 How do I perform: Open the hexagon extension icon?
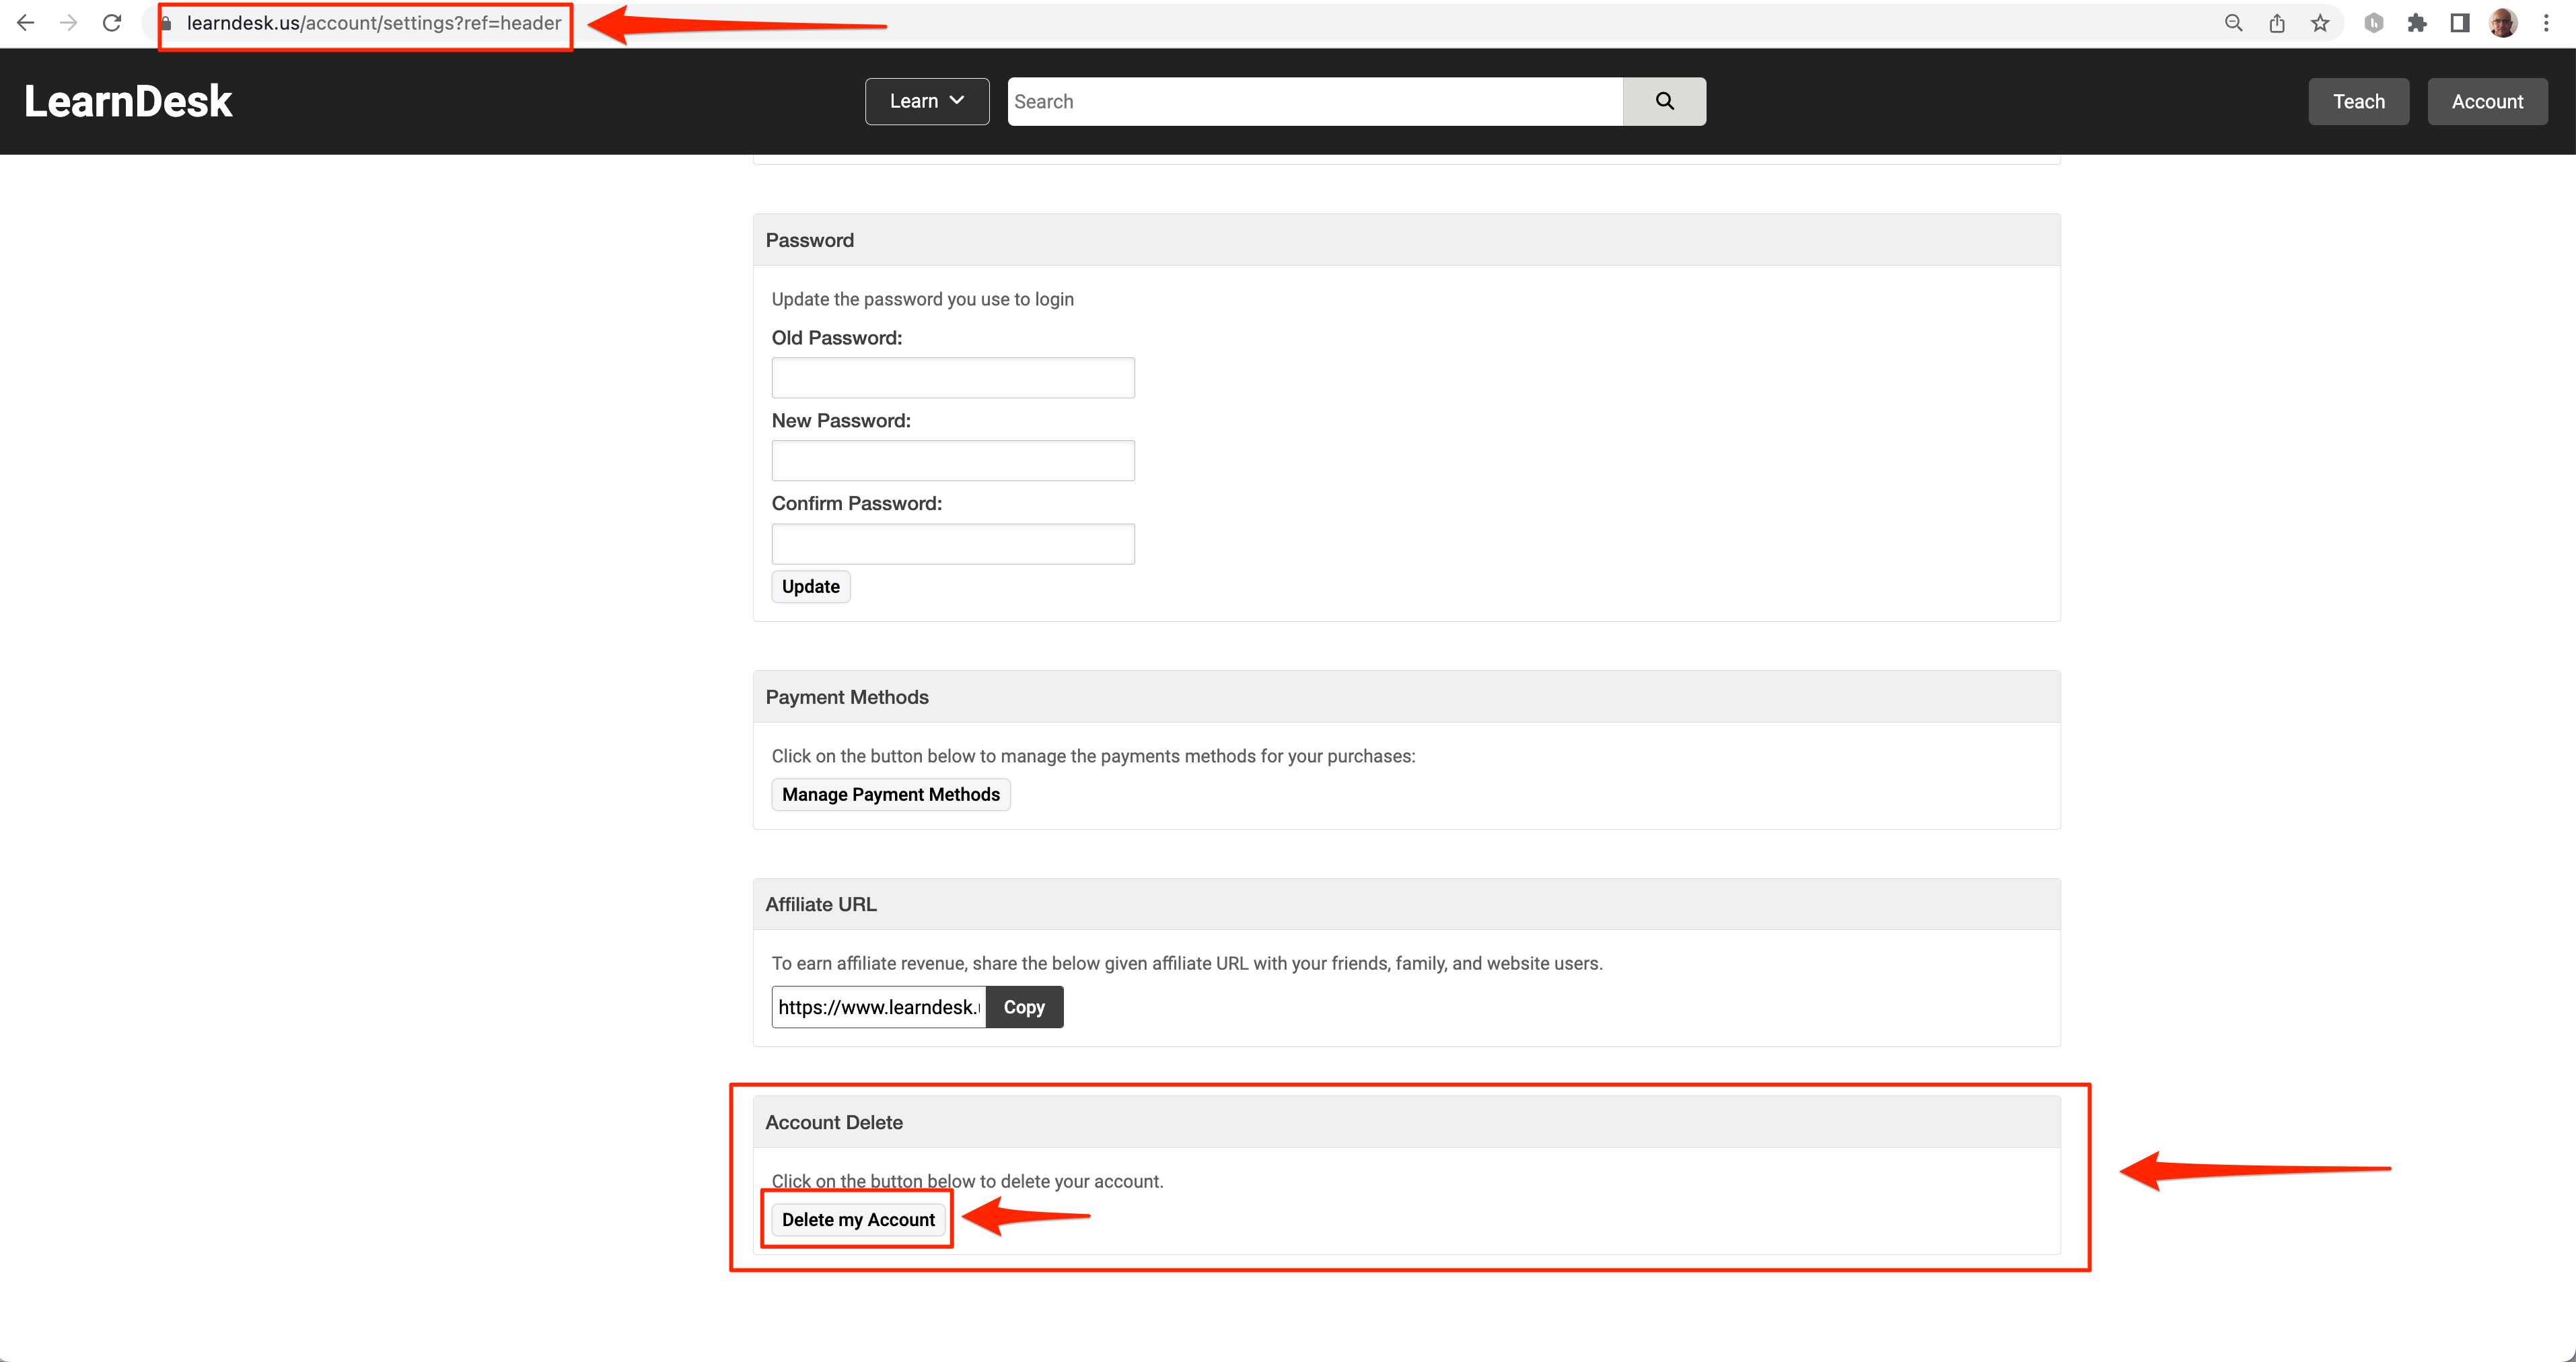[2374, 23]
